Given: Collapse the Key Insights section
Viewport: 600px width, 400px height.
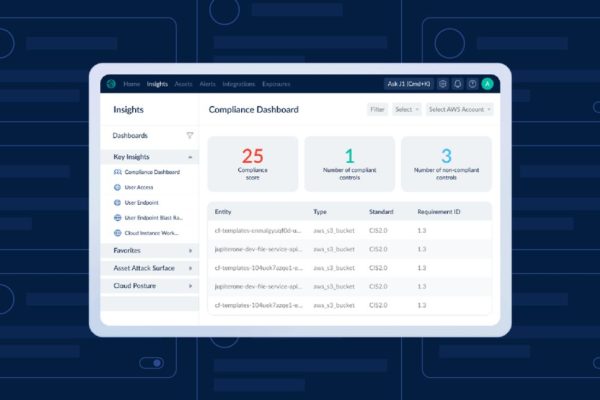Looking at the screenshot, I should [x=190, y=157].
